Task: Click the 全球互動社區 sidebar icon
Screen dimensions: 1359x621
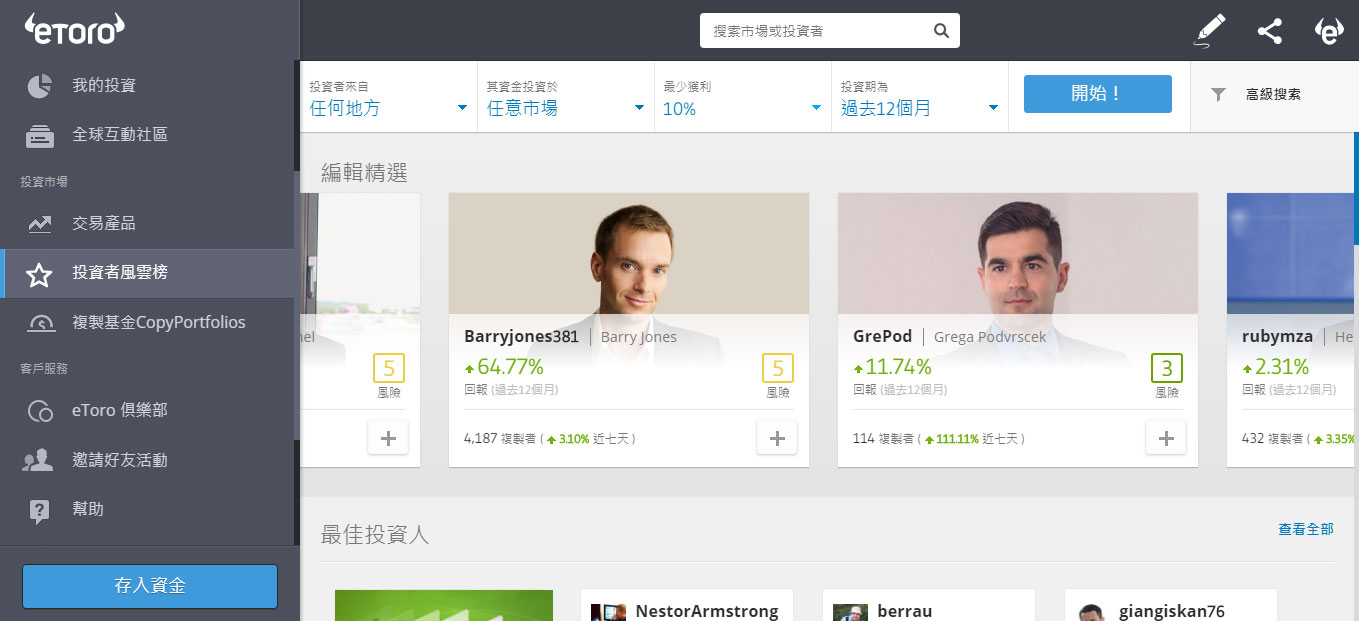Action: coord(39,135)
